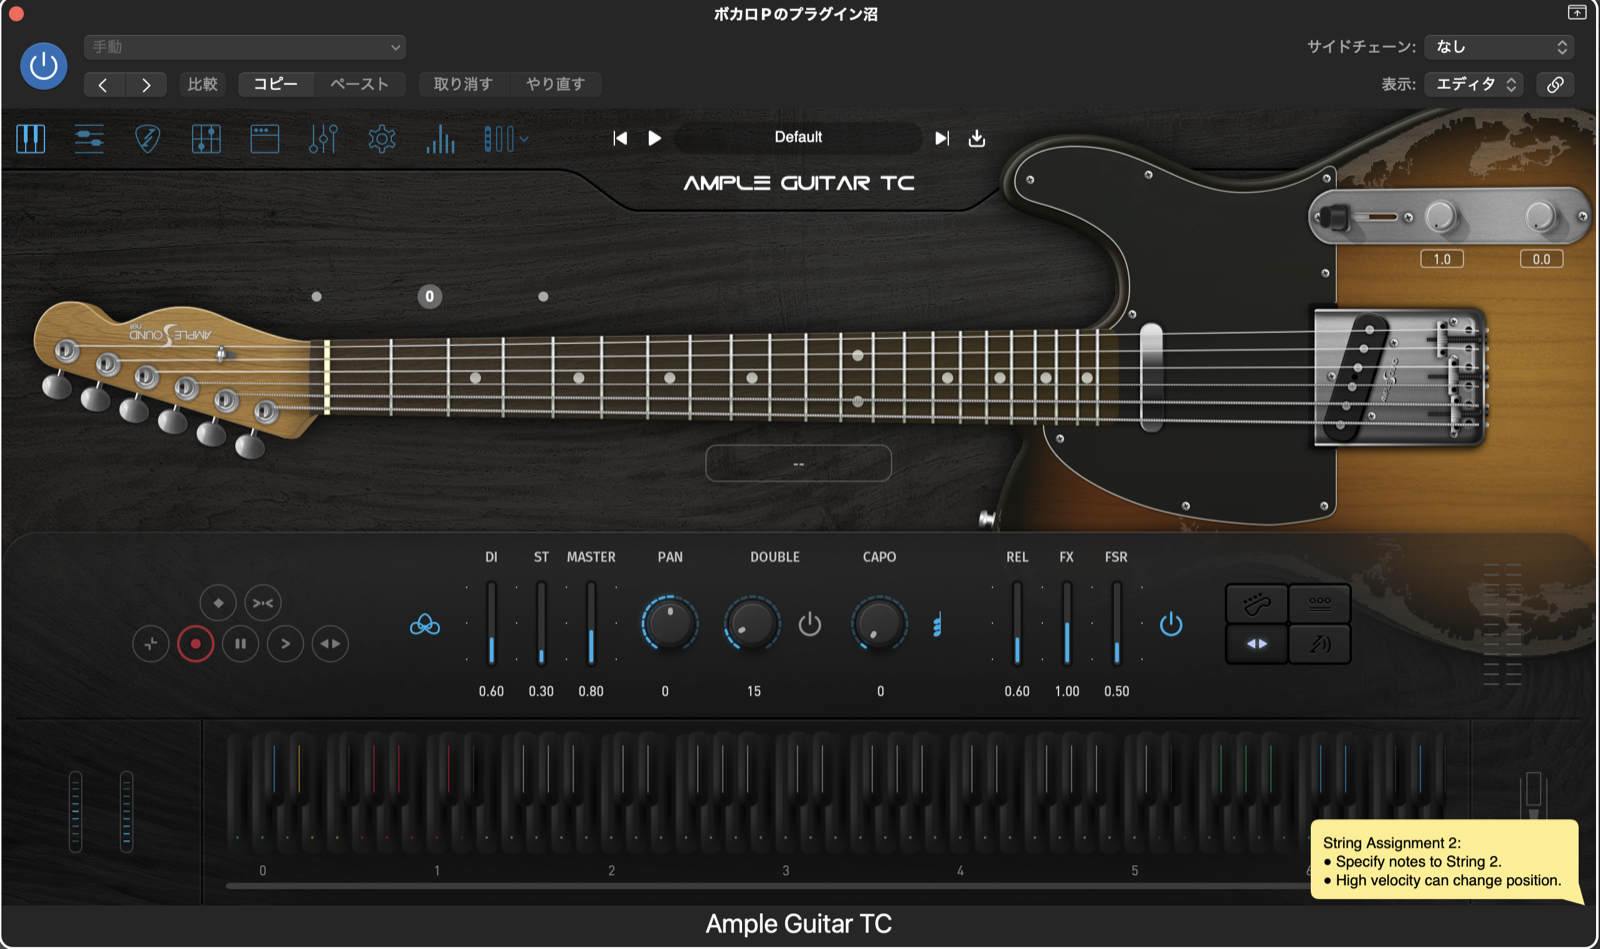Save the preset with download icon
This screenshot has height=949, width=1600.
(977, 138)
